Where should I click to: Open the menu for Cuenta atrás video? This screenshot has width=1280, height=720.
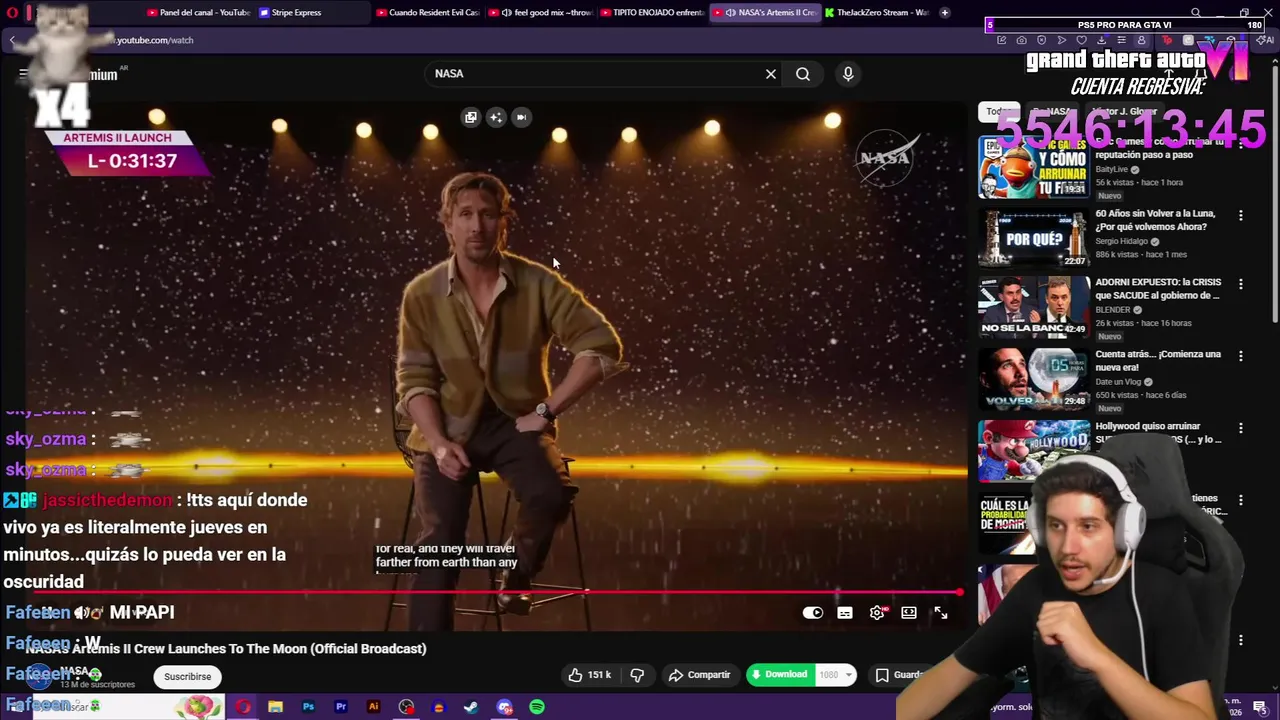pyautogui.click(x=1241, y=356)
